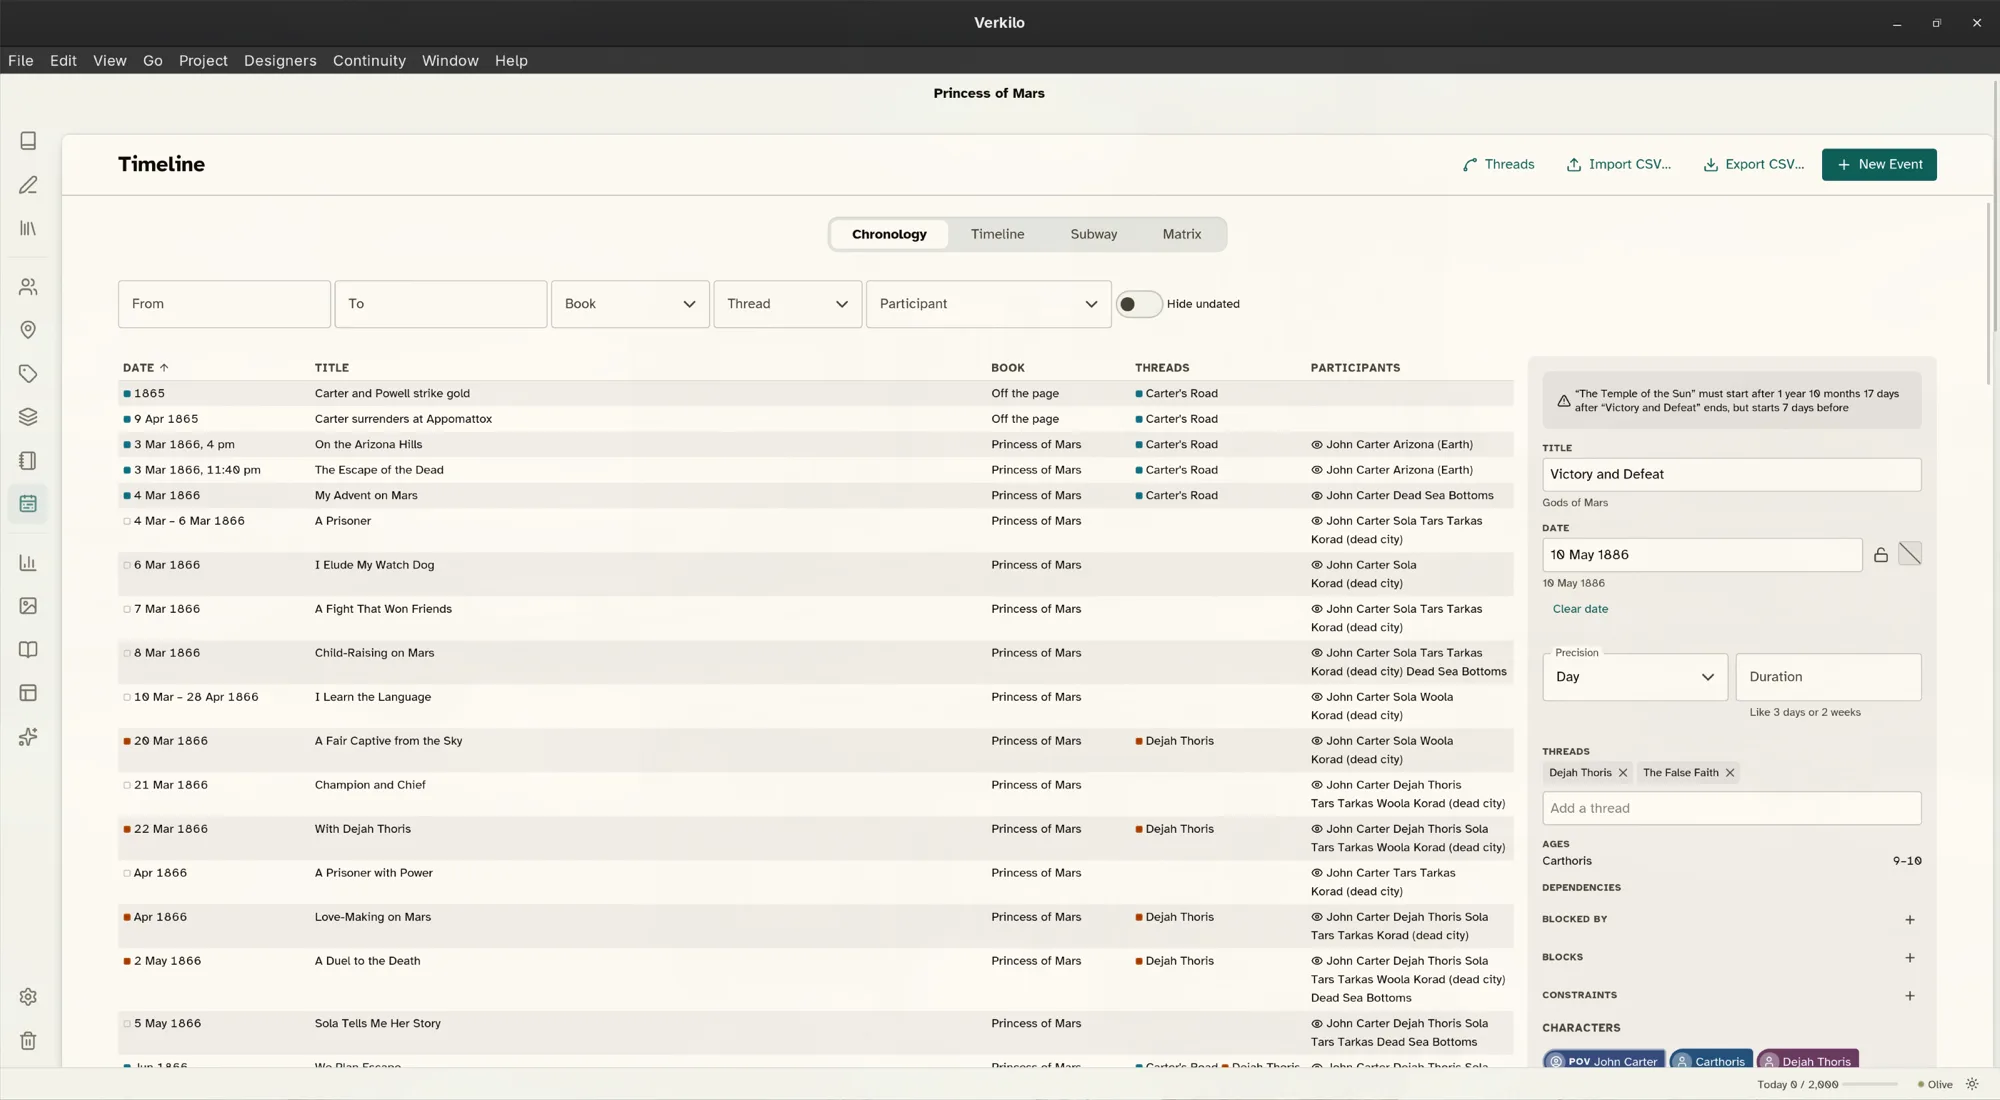Open the Continuity menu

pyautogui.click(x=369, y=61)
